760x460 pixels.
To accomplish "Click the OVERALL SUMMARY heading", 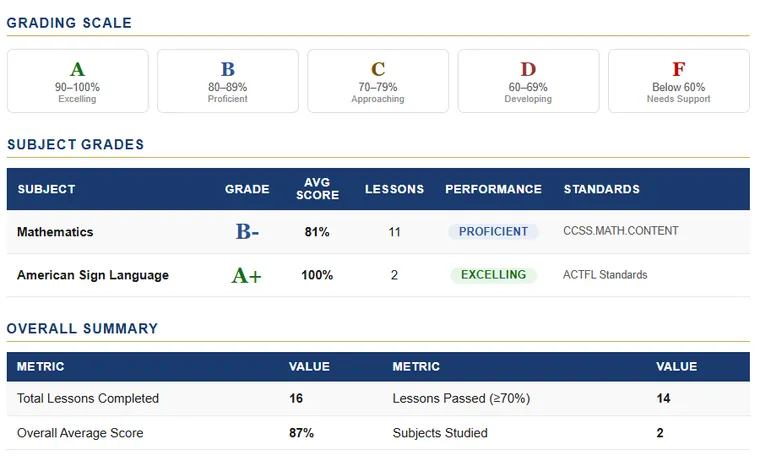I will [82, 329].
